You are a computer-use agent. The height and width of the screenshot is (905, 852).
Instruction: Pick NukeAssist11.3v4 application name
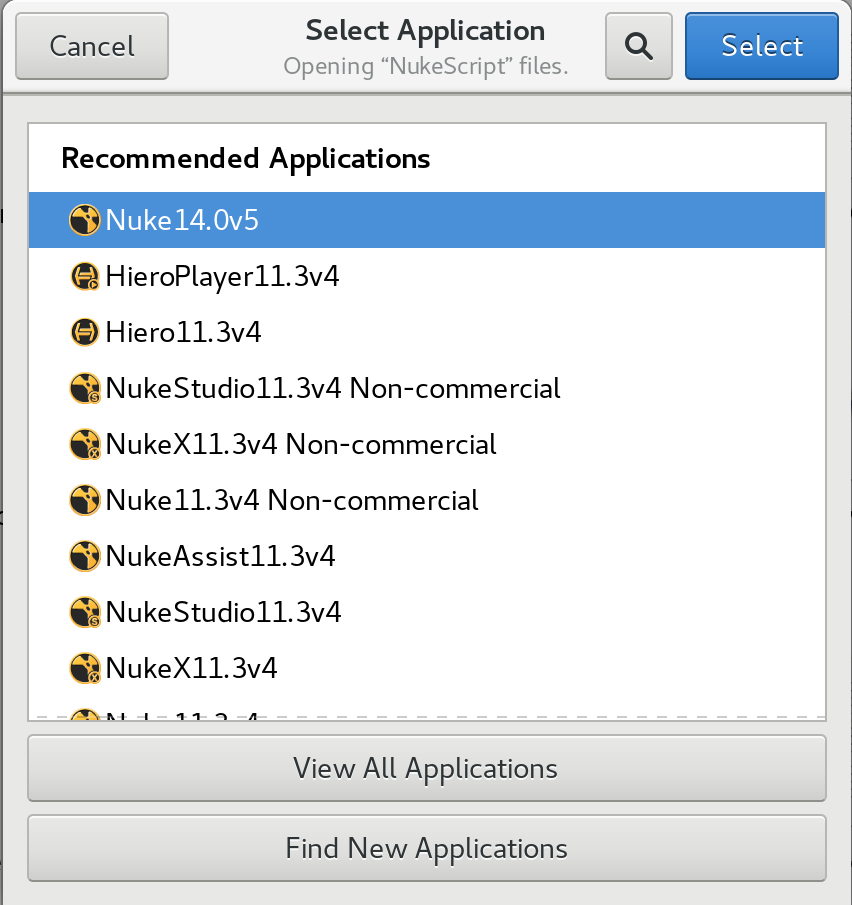pyautogui.click(x=220, y=556)
